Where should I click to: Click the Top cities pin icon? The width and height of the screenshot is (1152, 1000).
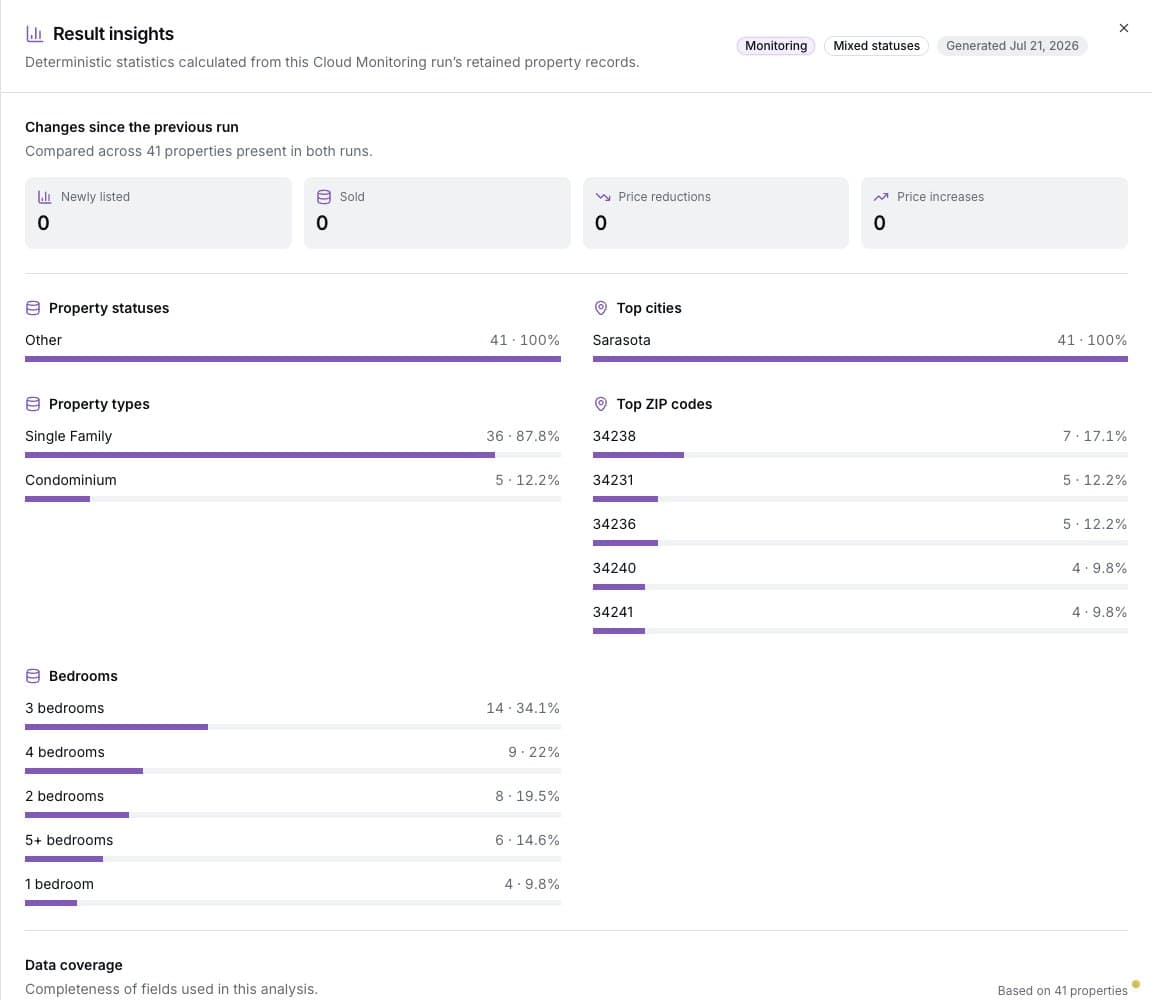(600, 308)
